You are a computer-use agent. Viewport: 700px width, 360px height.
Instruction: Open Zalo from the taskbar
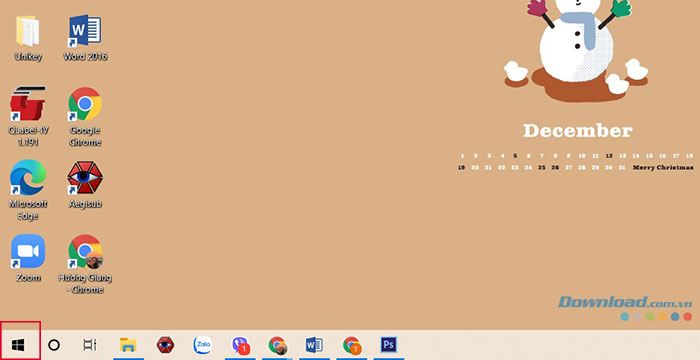pos(202,345)
